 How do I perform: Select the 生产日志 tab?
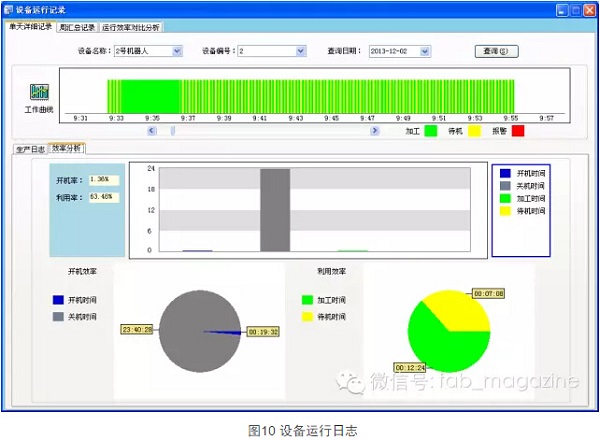click(29, 149)
